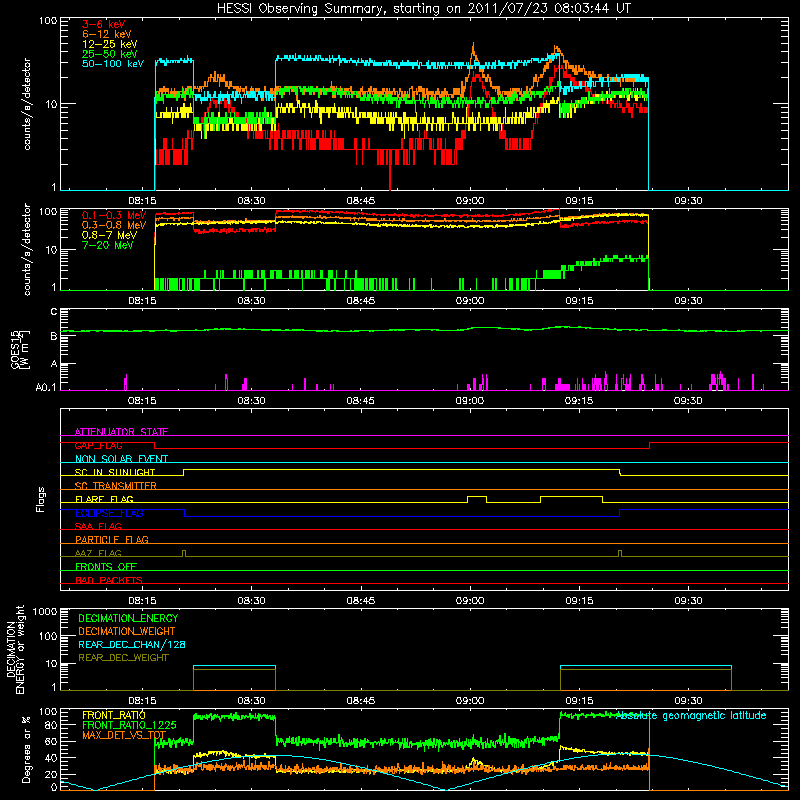
Task: Select the NON_SOLAR_EVENT flag label
Action: pyautogui.click(x=121, y=459)
